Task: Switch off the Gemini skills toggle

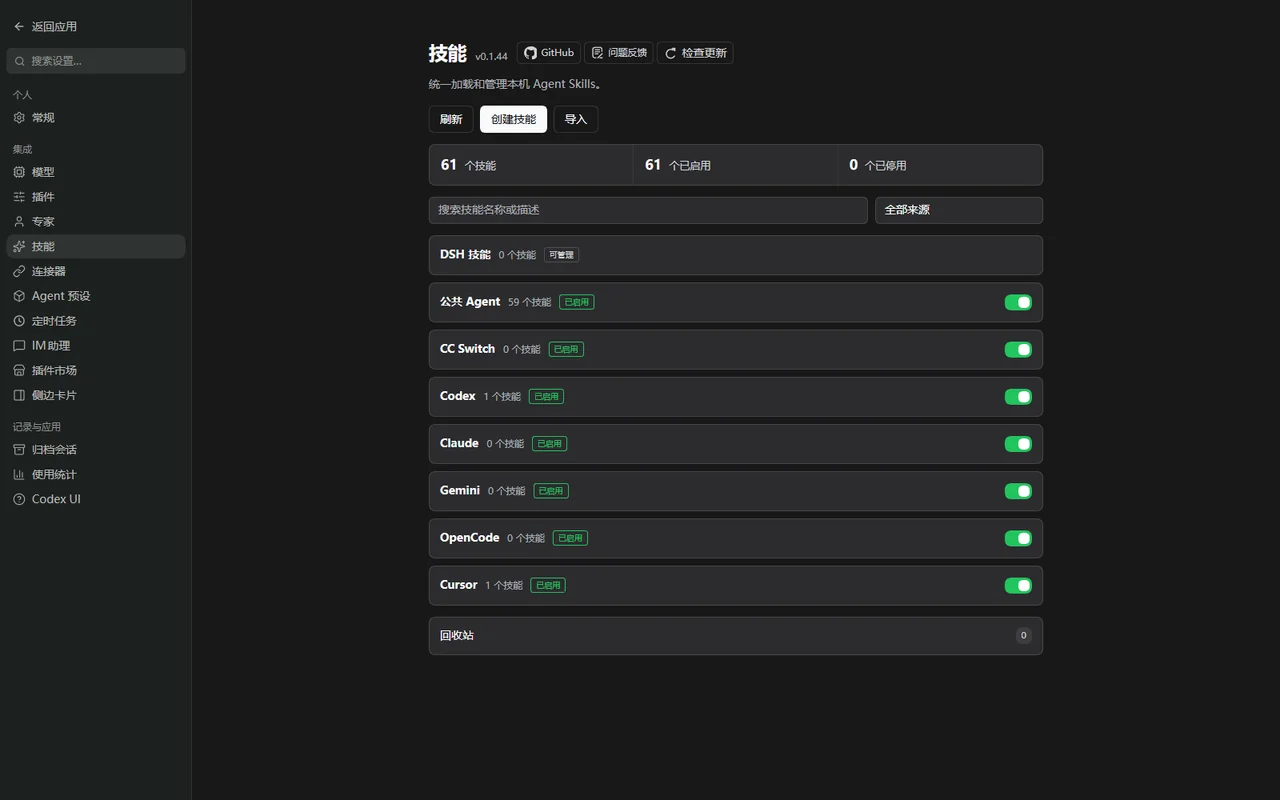Action: click(1018, 491)
